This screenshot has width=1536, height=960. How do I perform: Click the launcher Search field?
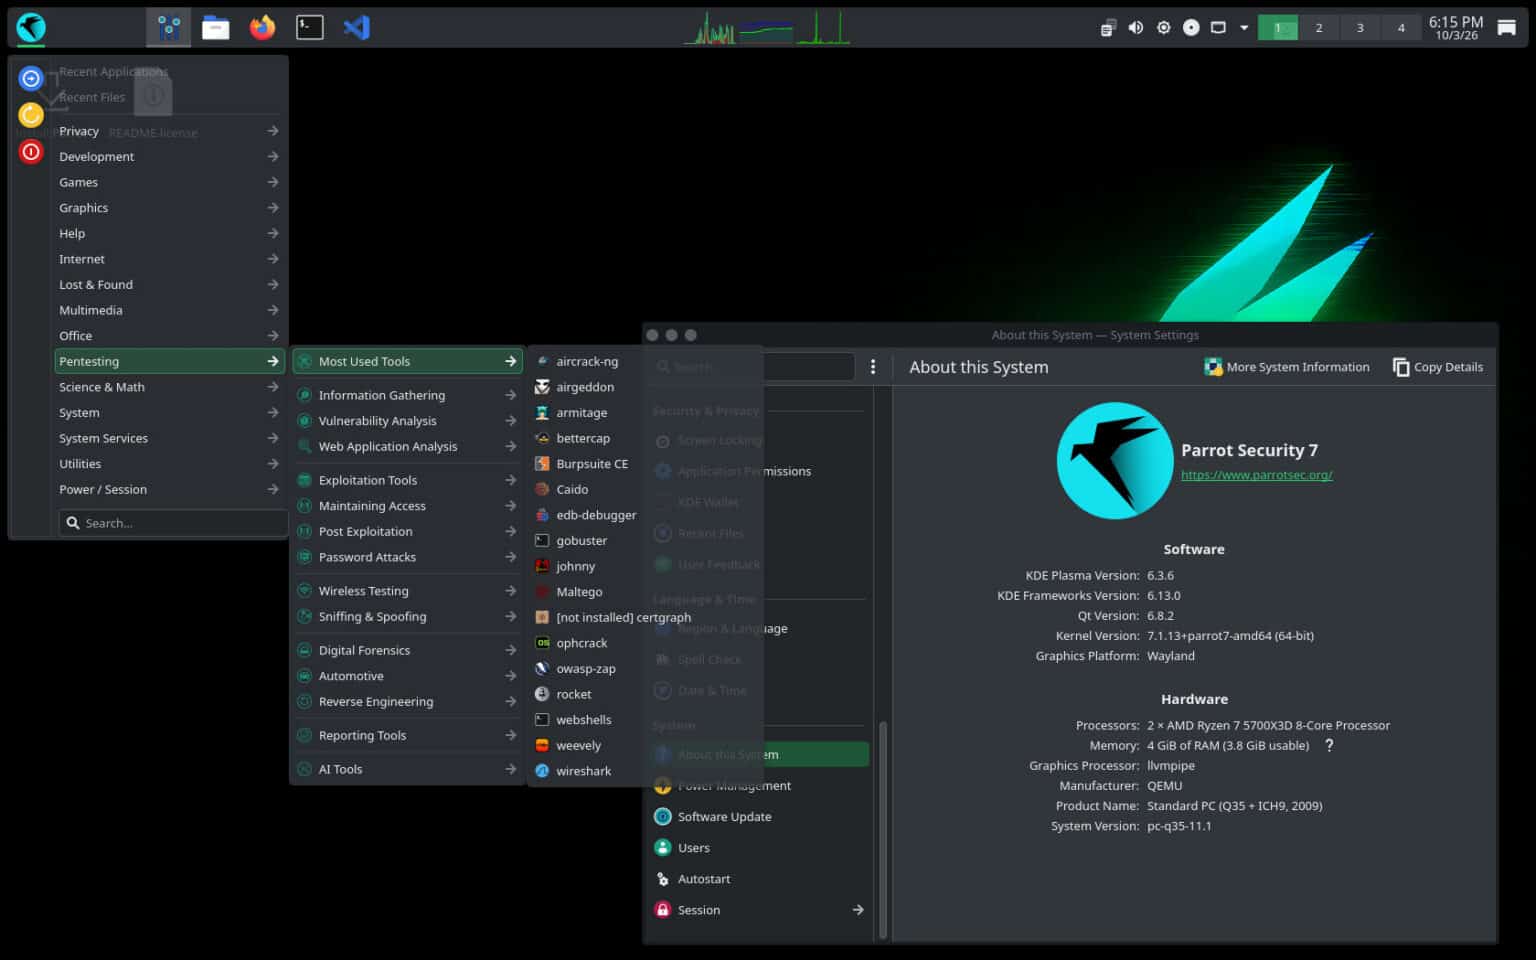click(173, 523)
